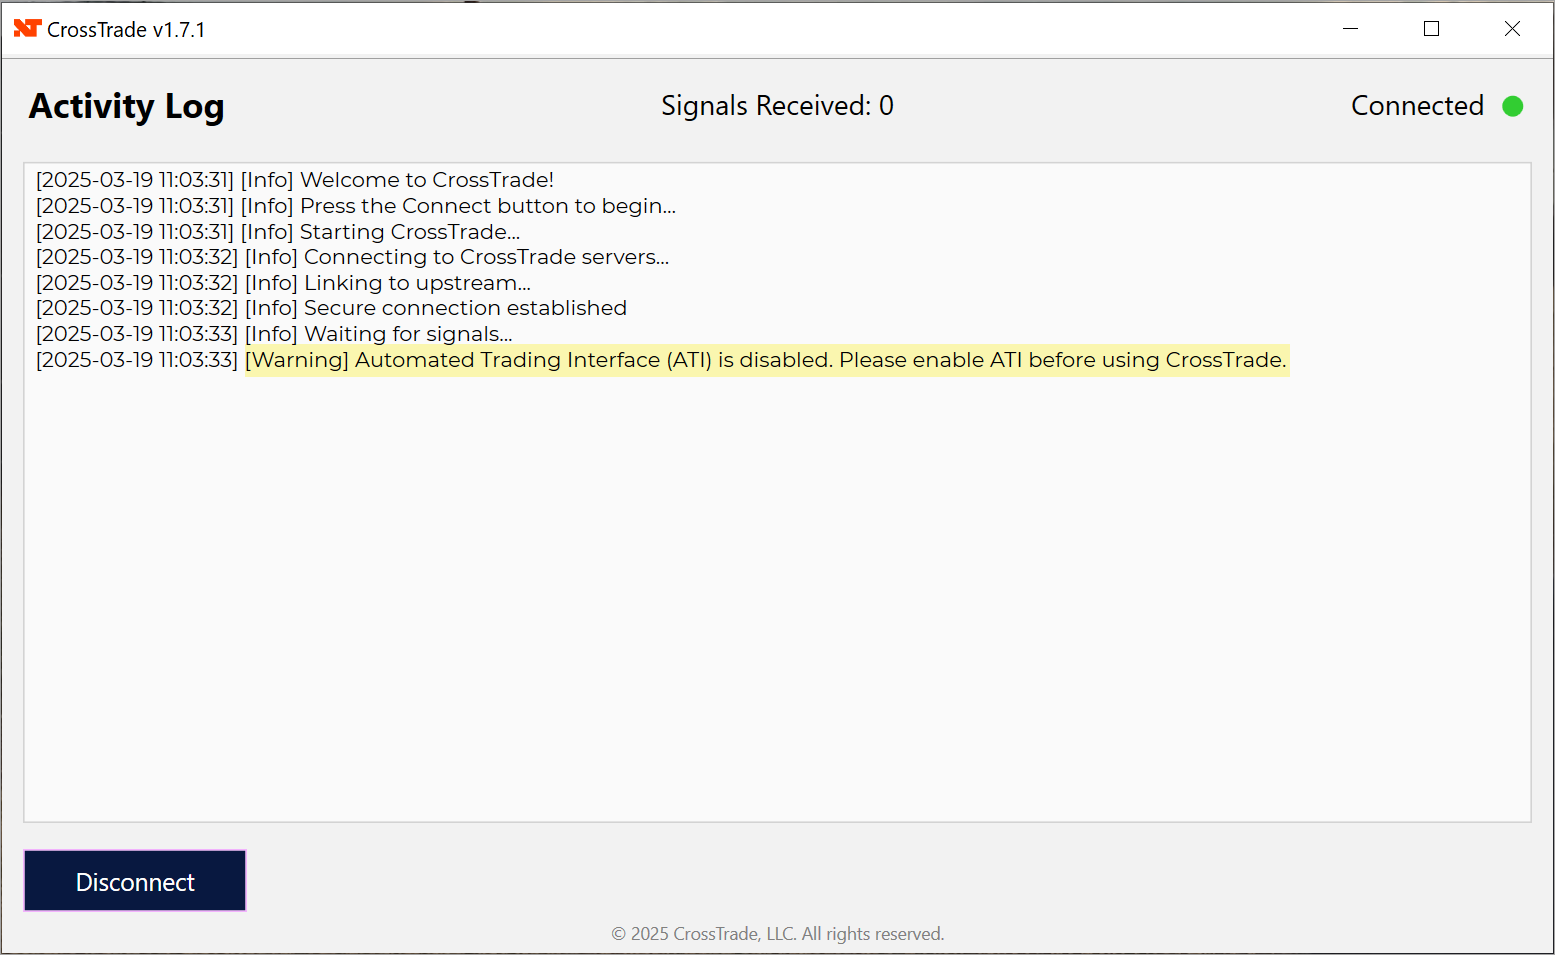1555x955 pixels.
Task: Click the Signals Received: 0 counter
Action: coord(777,106)
